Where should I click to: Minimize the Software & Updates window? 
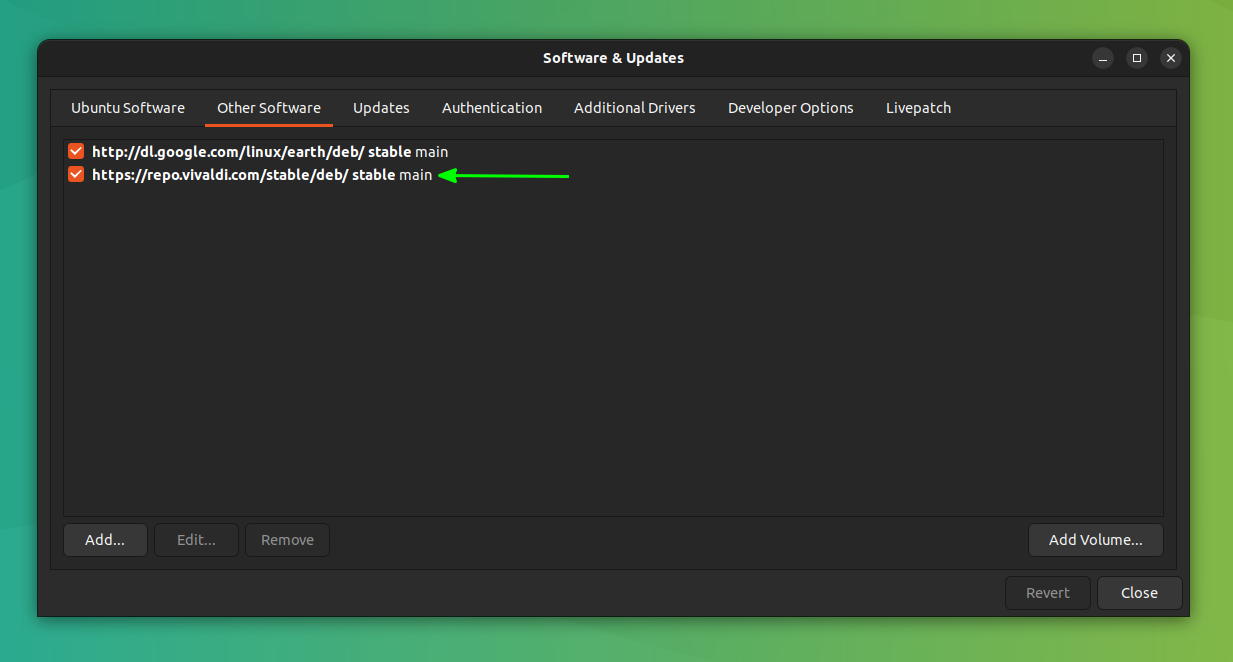(1103, 57)
